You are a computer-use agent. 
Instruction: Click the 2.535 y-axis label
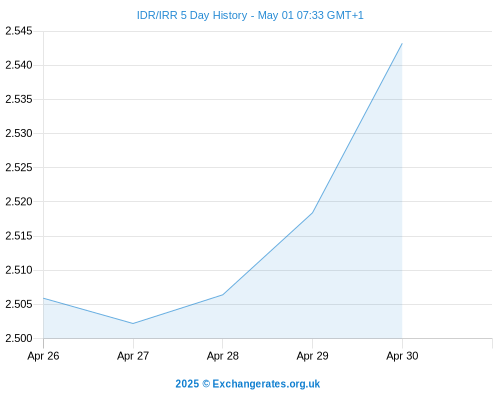(x=19, y=99)
